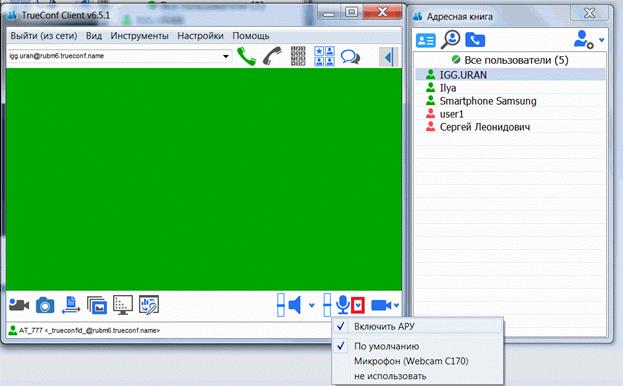Open the call history phone icon
The width and height of the screenshot is (623, 386).
coord(475,40)
